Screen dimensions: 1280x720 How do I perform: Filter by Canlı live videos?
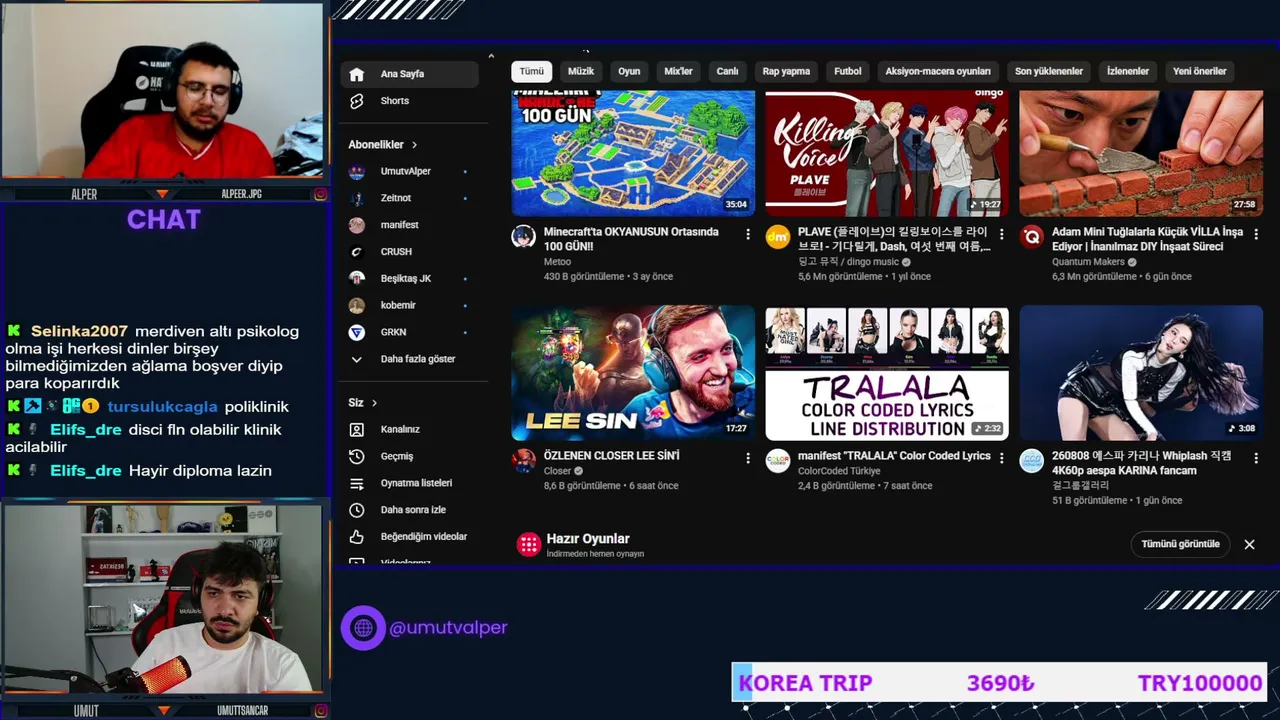[727, 71]
